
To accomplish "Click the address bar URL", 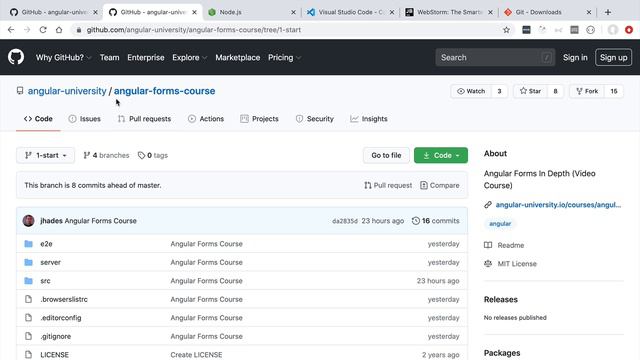I will point(193,30).
